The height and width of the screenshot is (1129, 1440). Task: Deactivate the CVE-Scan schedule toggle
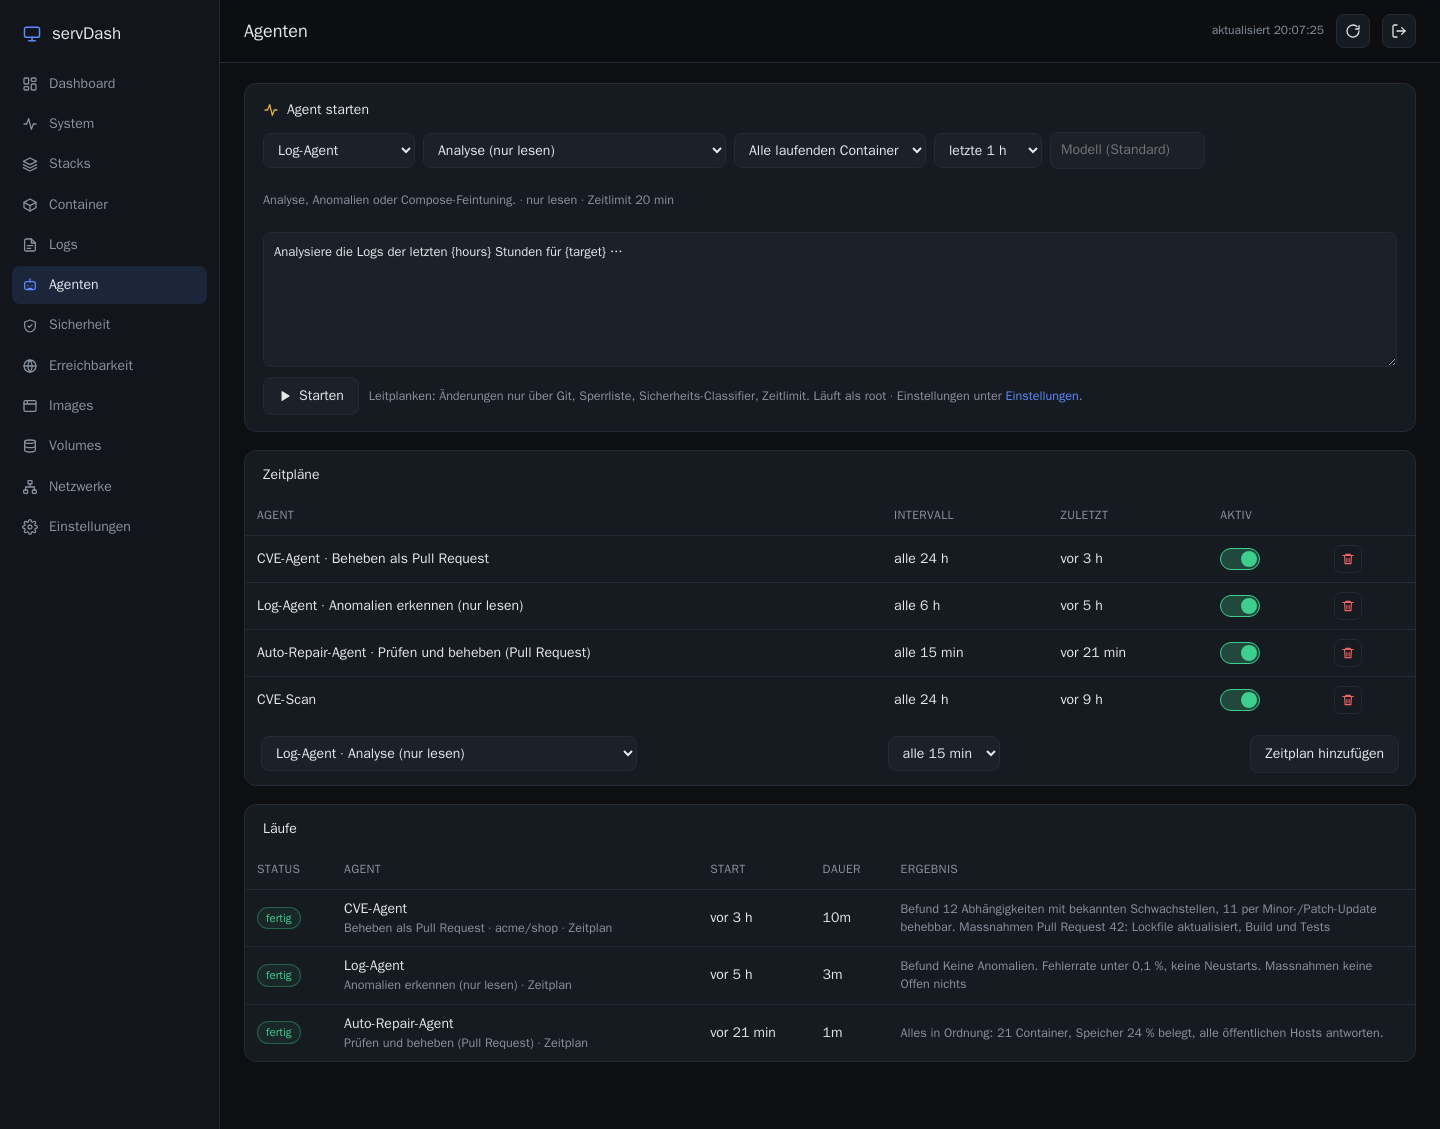coord(1240,700)
